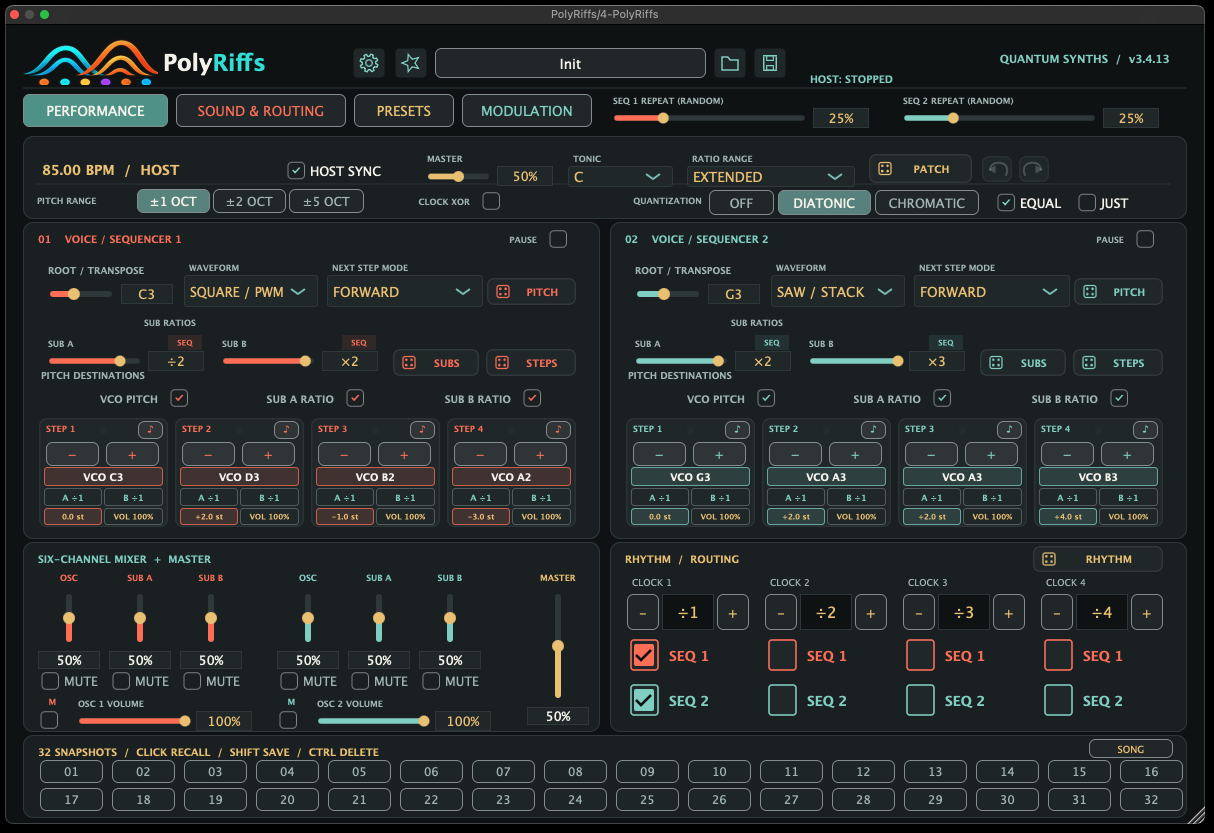Viewport: 1214px width, 833px height.
Task: Save preset with floppy disk icon
Action: pyautogui.click(x=770, y=63)
